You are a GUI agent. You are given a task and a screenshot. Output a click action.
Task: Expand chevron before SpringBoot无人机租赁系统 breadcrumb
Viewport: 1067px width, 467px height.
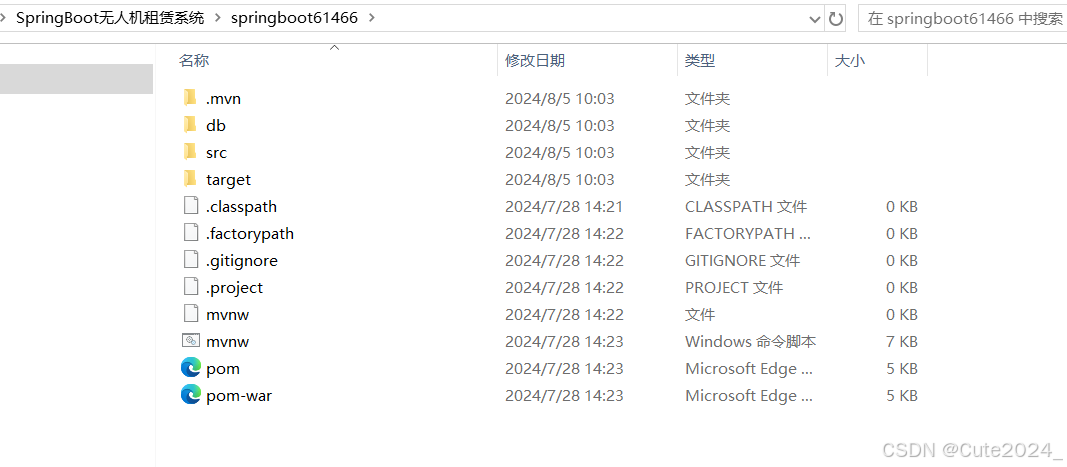pyautogui.click(x=4, y=18)
